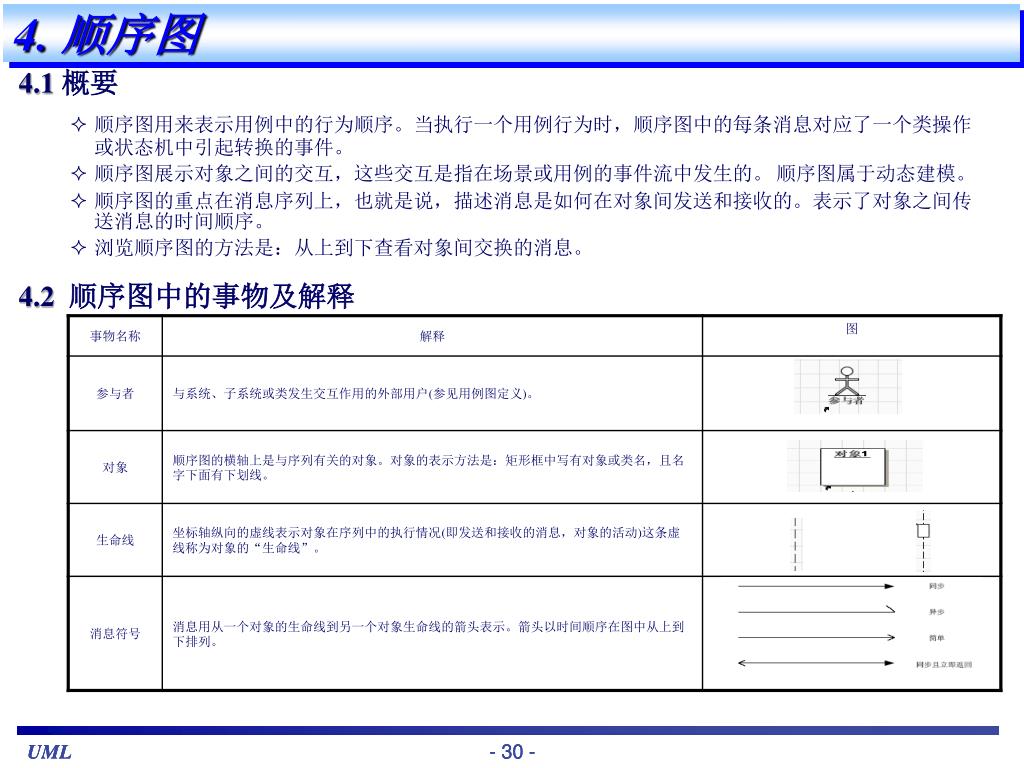Click the table header '事物名称'
Image resolution: width=1024 pixels, height=768 pixels.
point(115,336)
